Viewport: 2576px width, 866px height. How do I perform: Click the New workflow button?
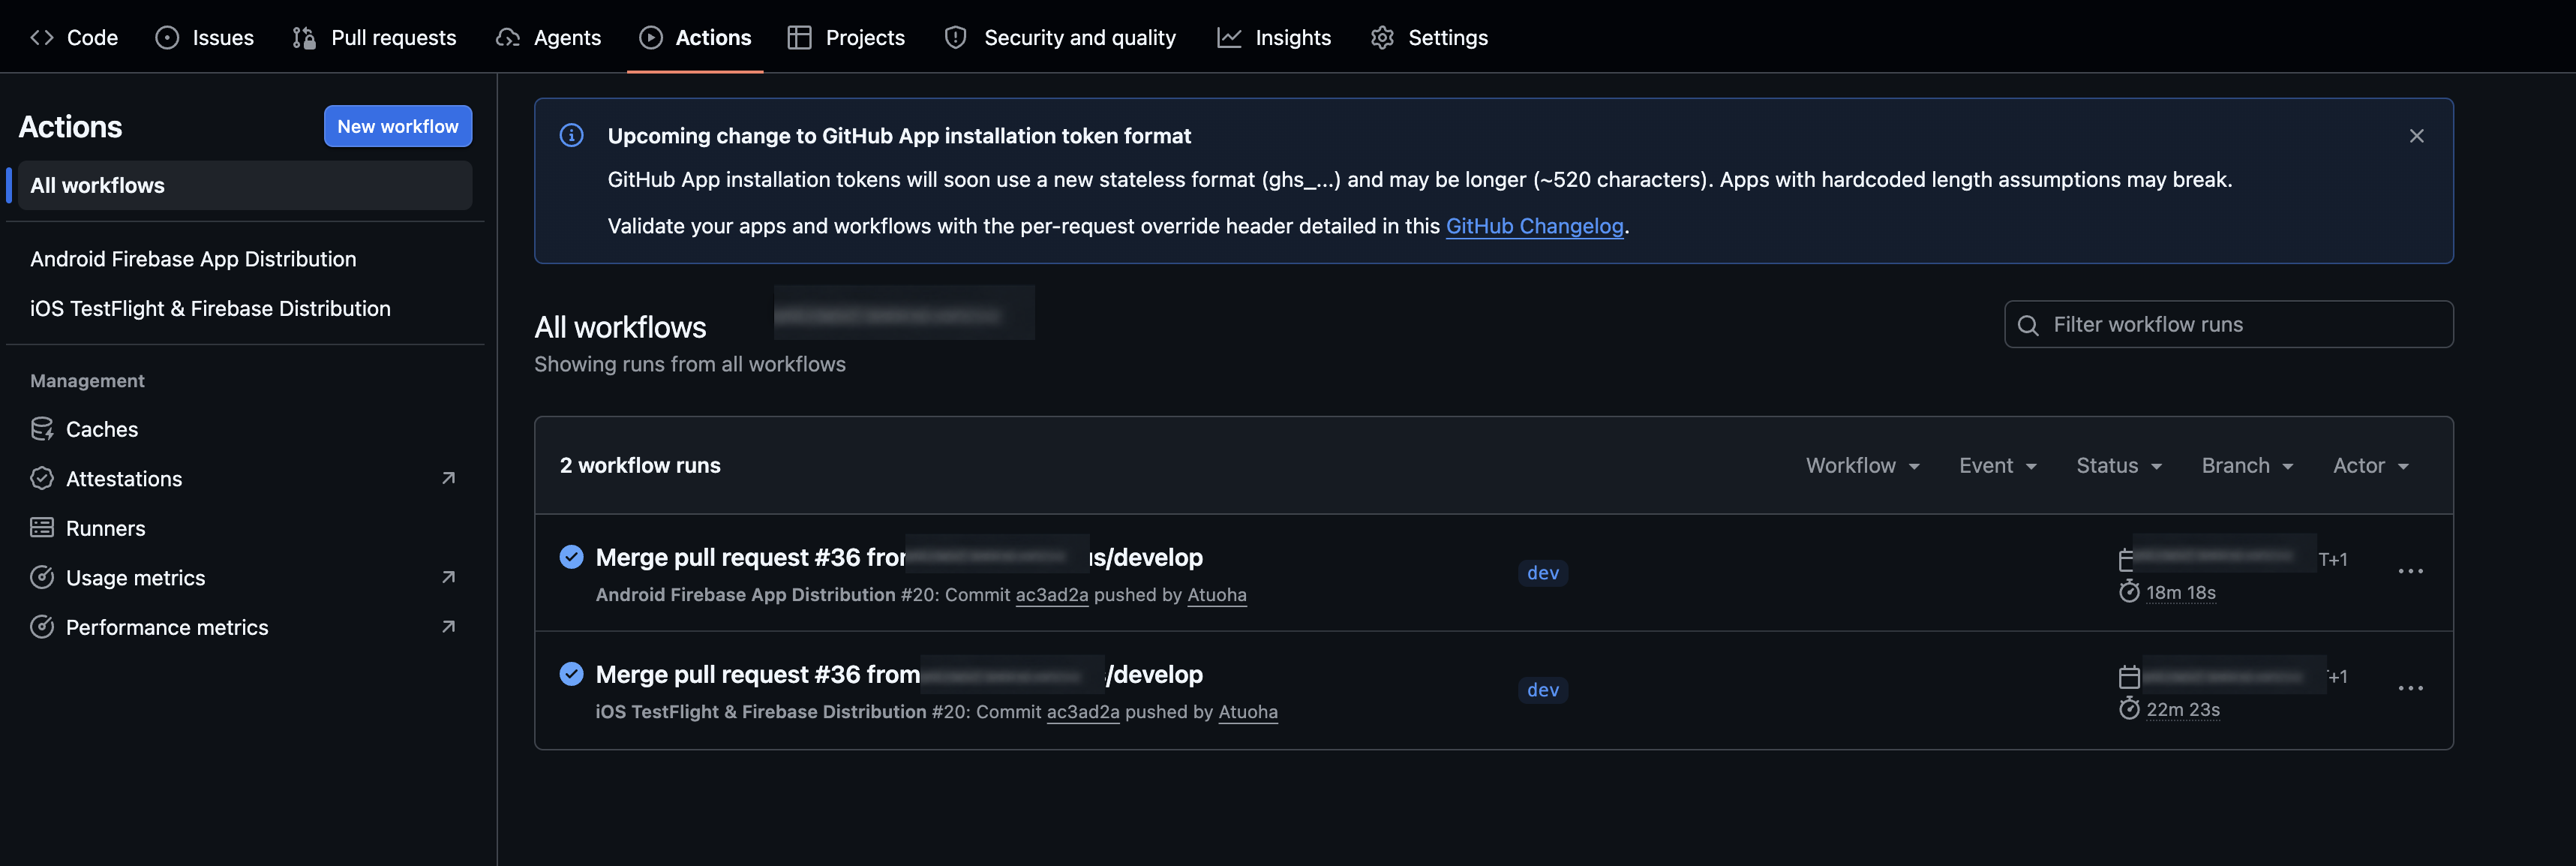click(398, 126)
